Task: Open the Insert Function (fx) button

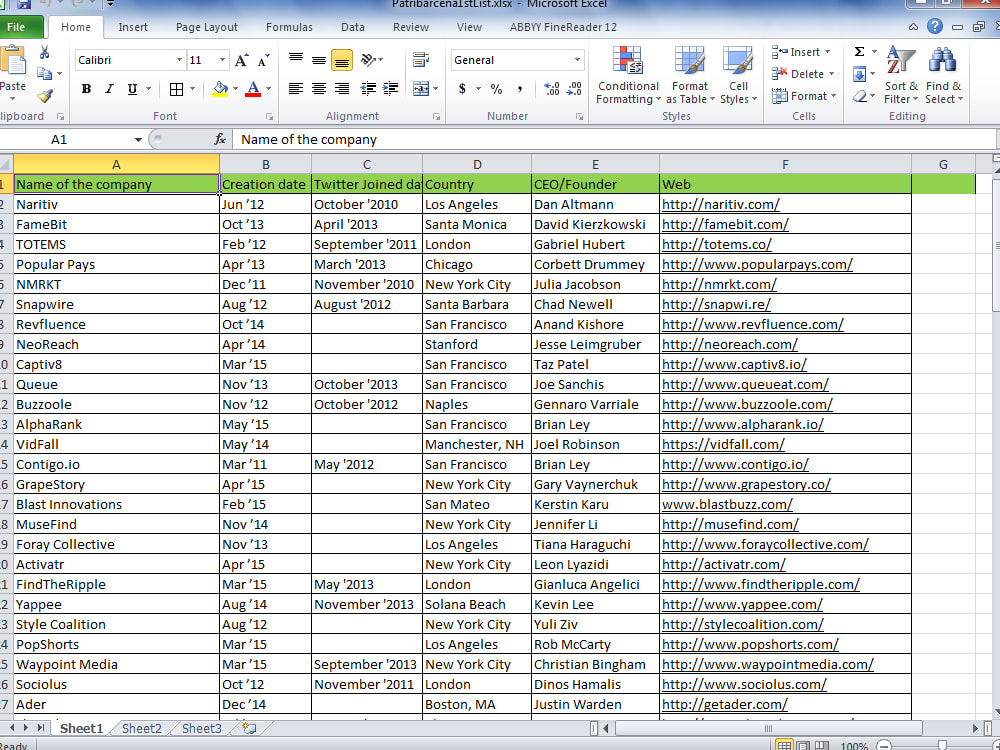Action: (x=220, y=139)
